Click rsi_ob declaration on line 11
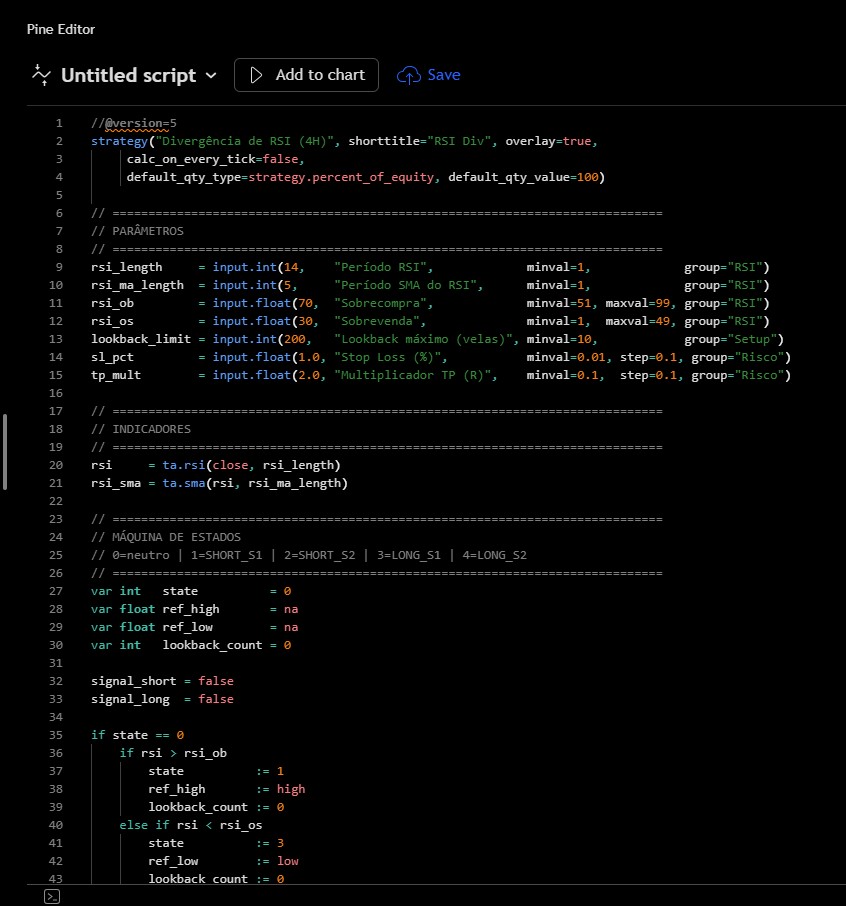Viewport: 846px width, 906px height. pos(112,303)
